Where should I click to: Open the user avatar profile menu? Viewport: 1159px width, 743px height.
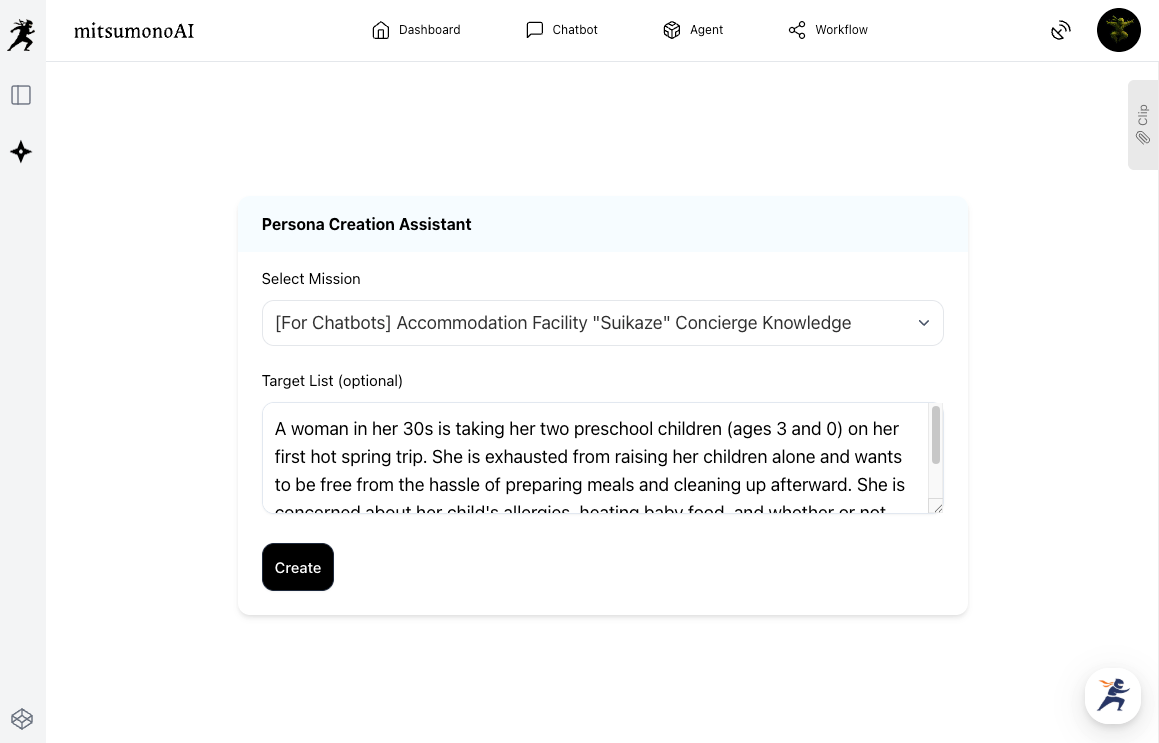click(1118, 30)
